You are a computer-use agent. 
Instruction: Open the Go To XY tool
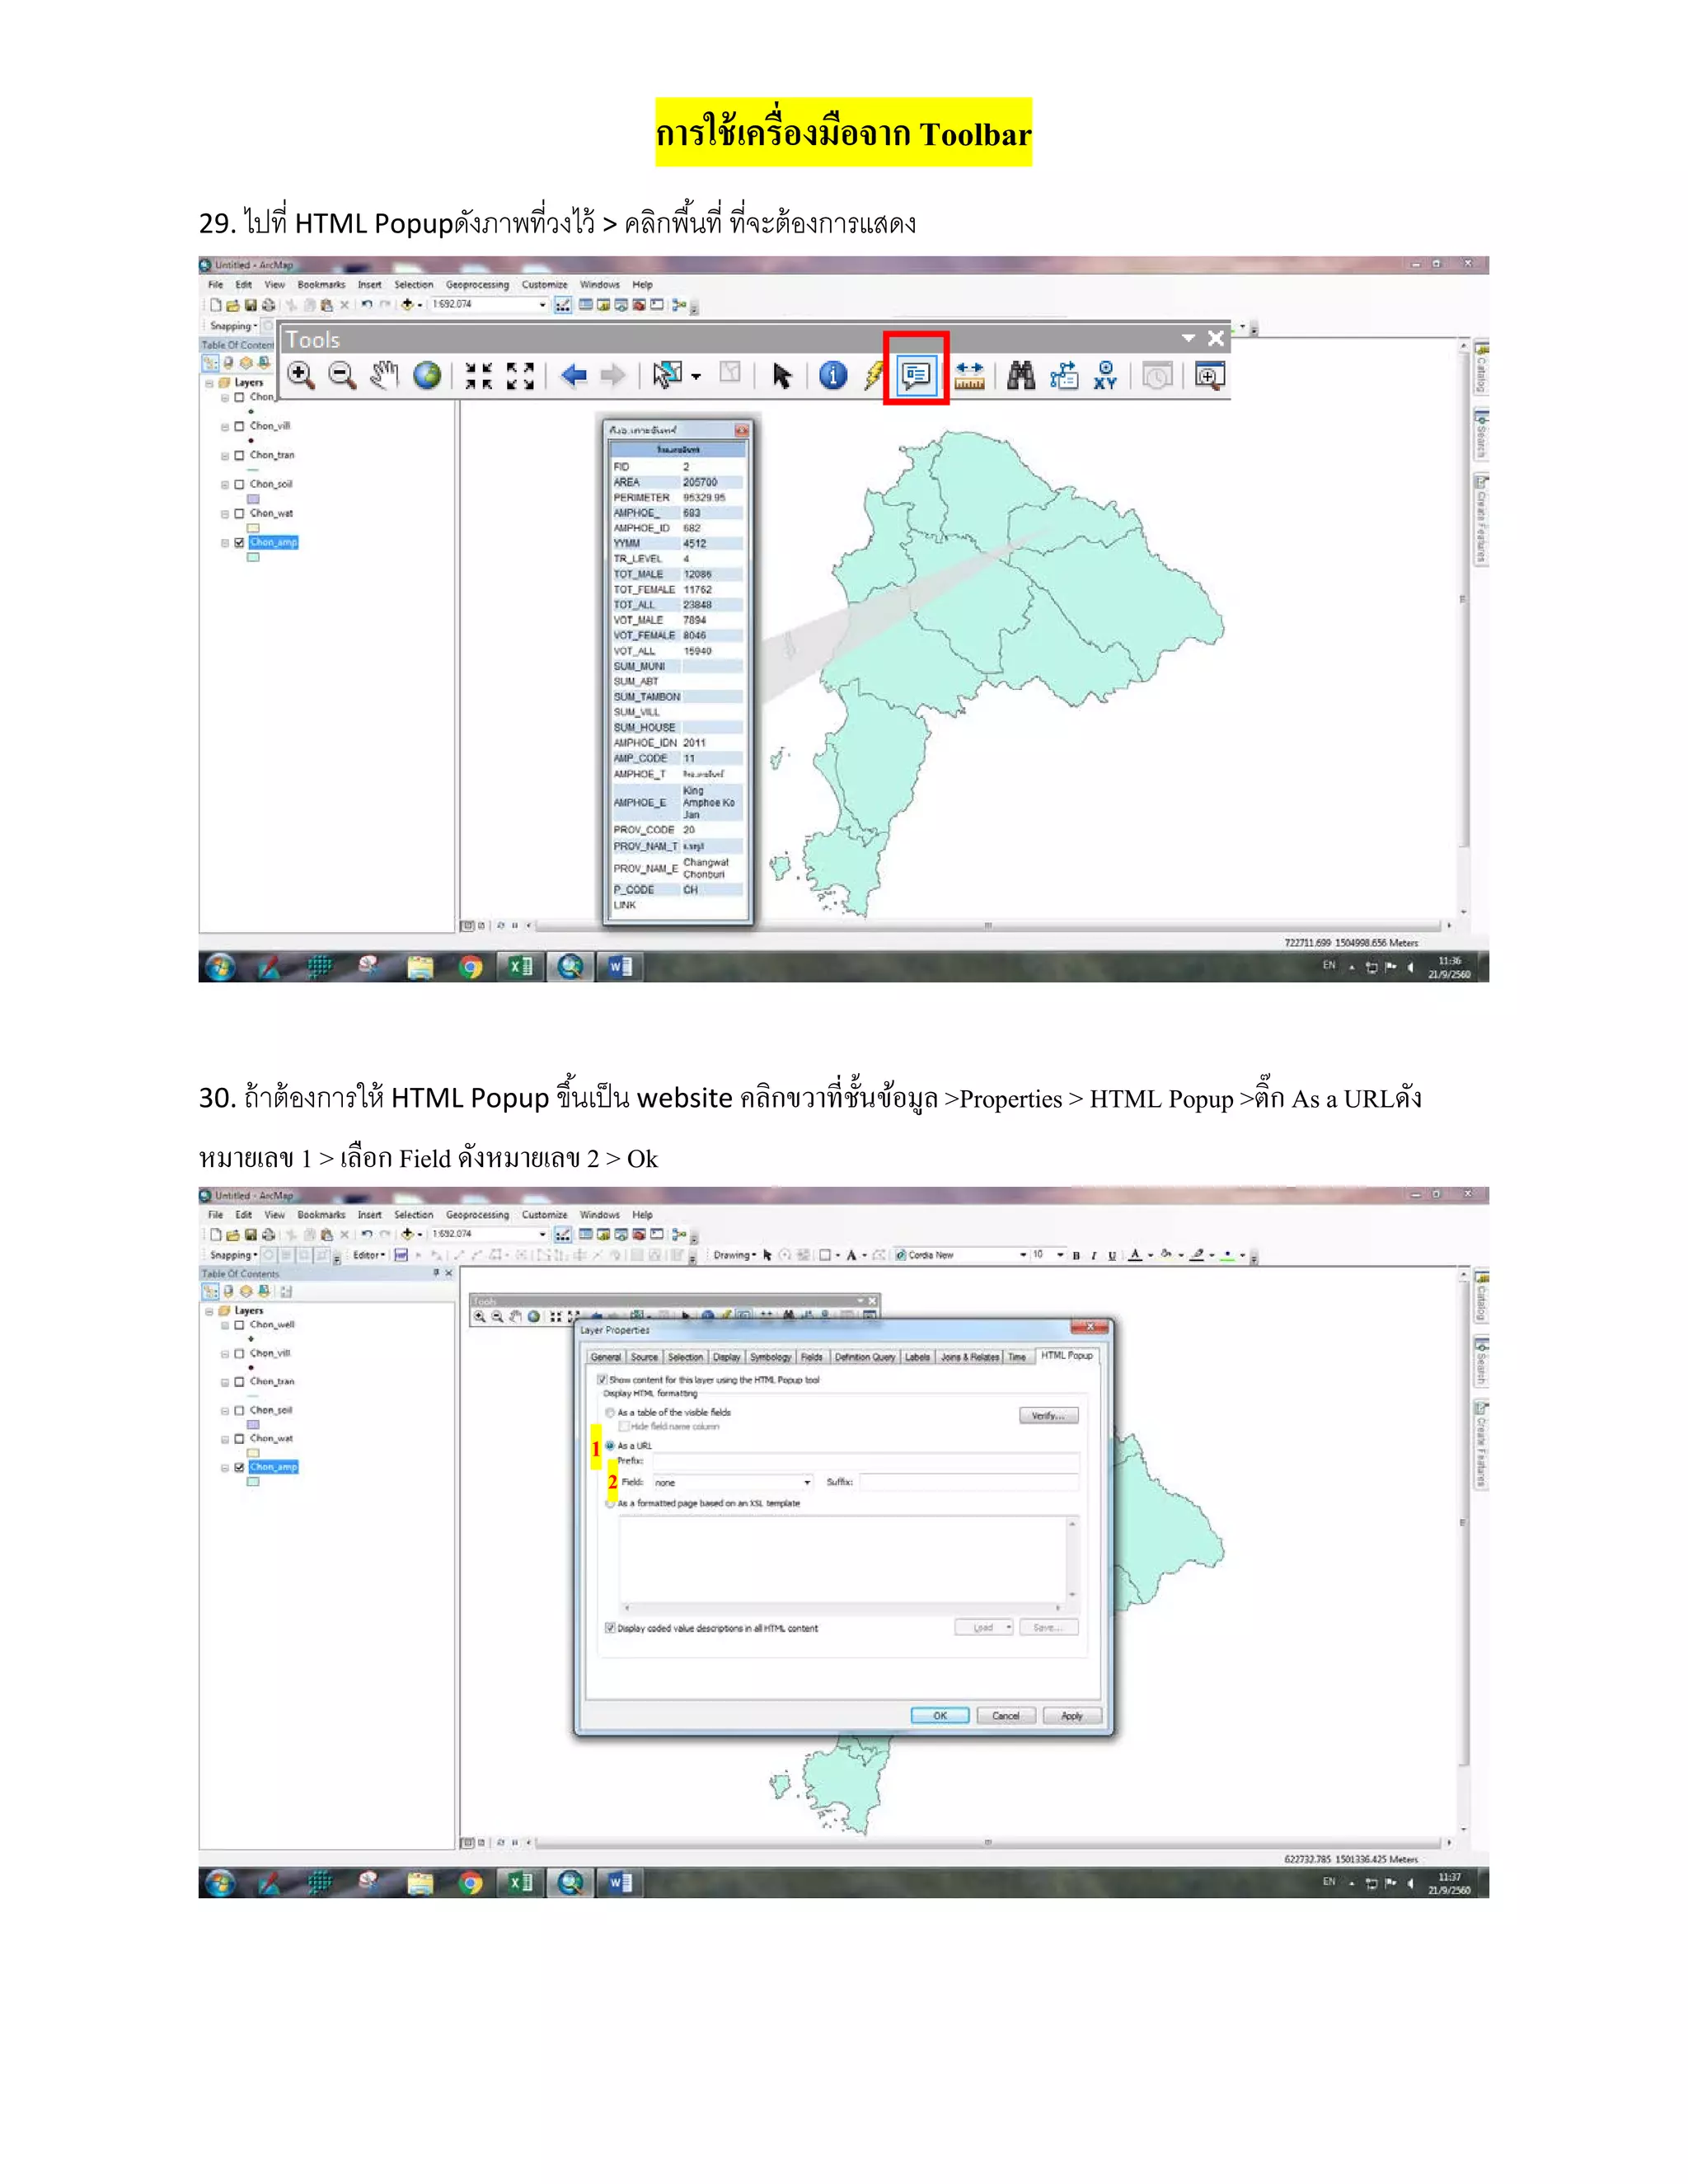point(1105,375)
